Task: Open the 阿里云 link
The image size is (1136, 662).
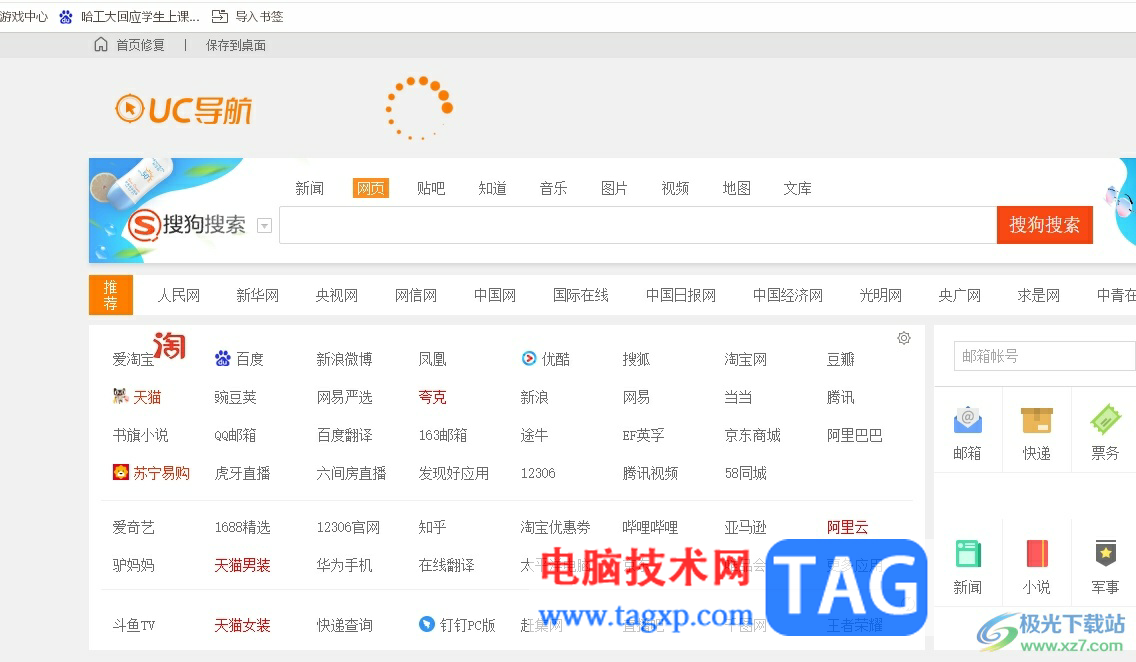Action: [x=848, y=527]
